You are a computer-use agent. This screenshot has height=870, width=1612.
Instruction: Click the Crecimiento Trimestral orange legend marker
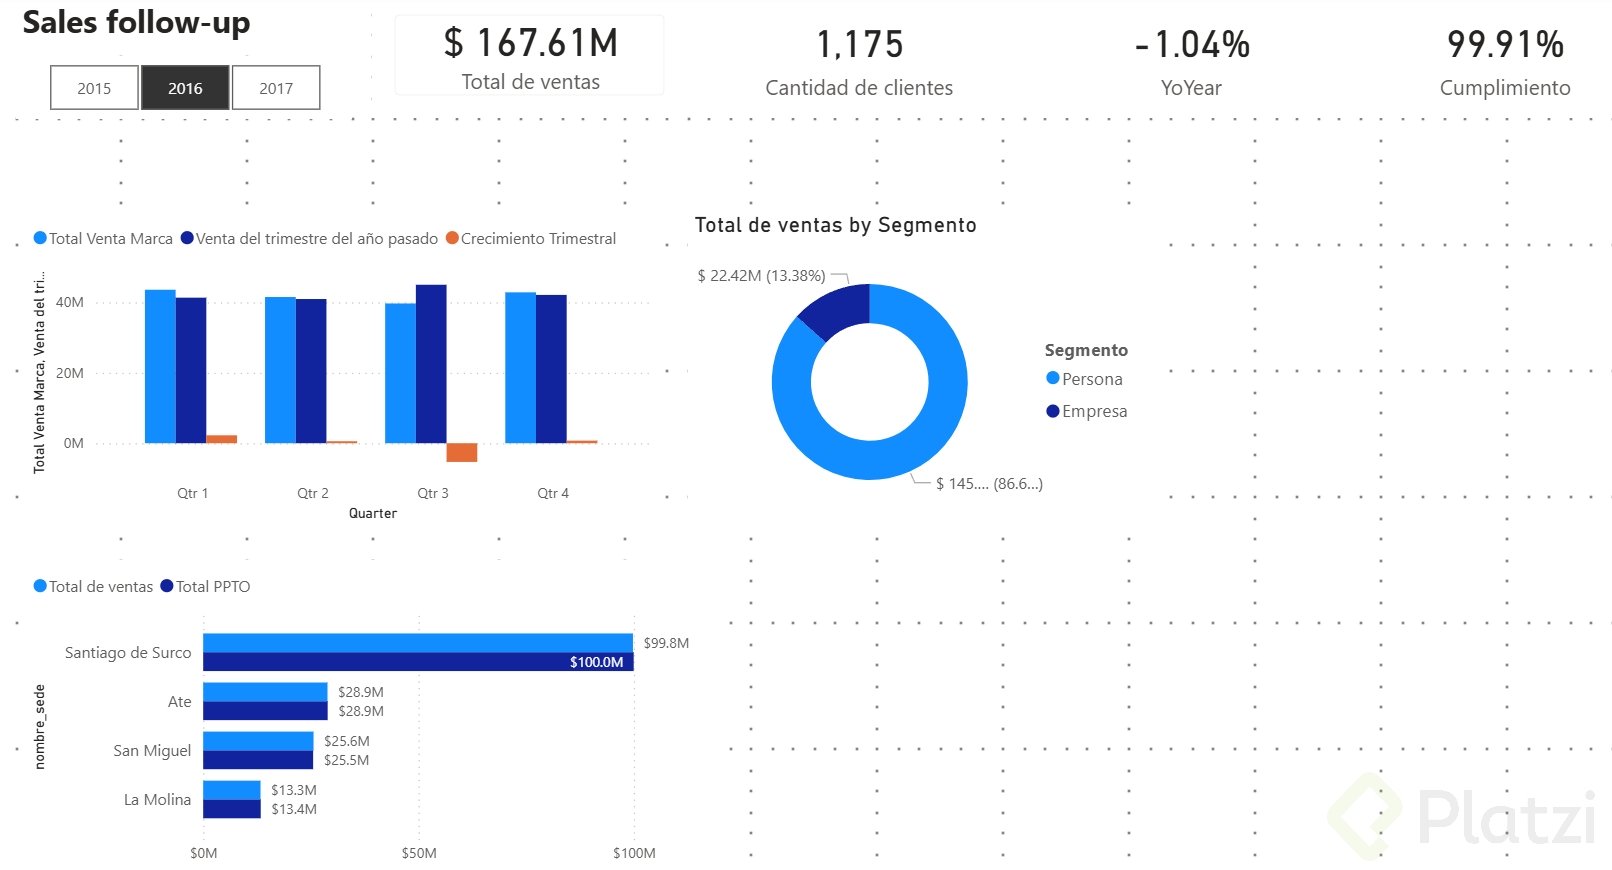pos(452,238)
